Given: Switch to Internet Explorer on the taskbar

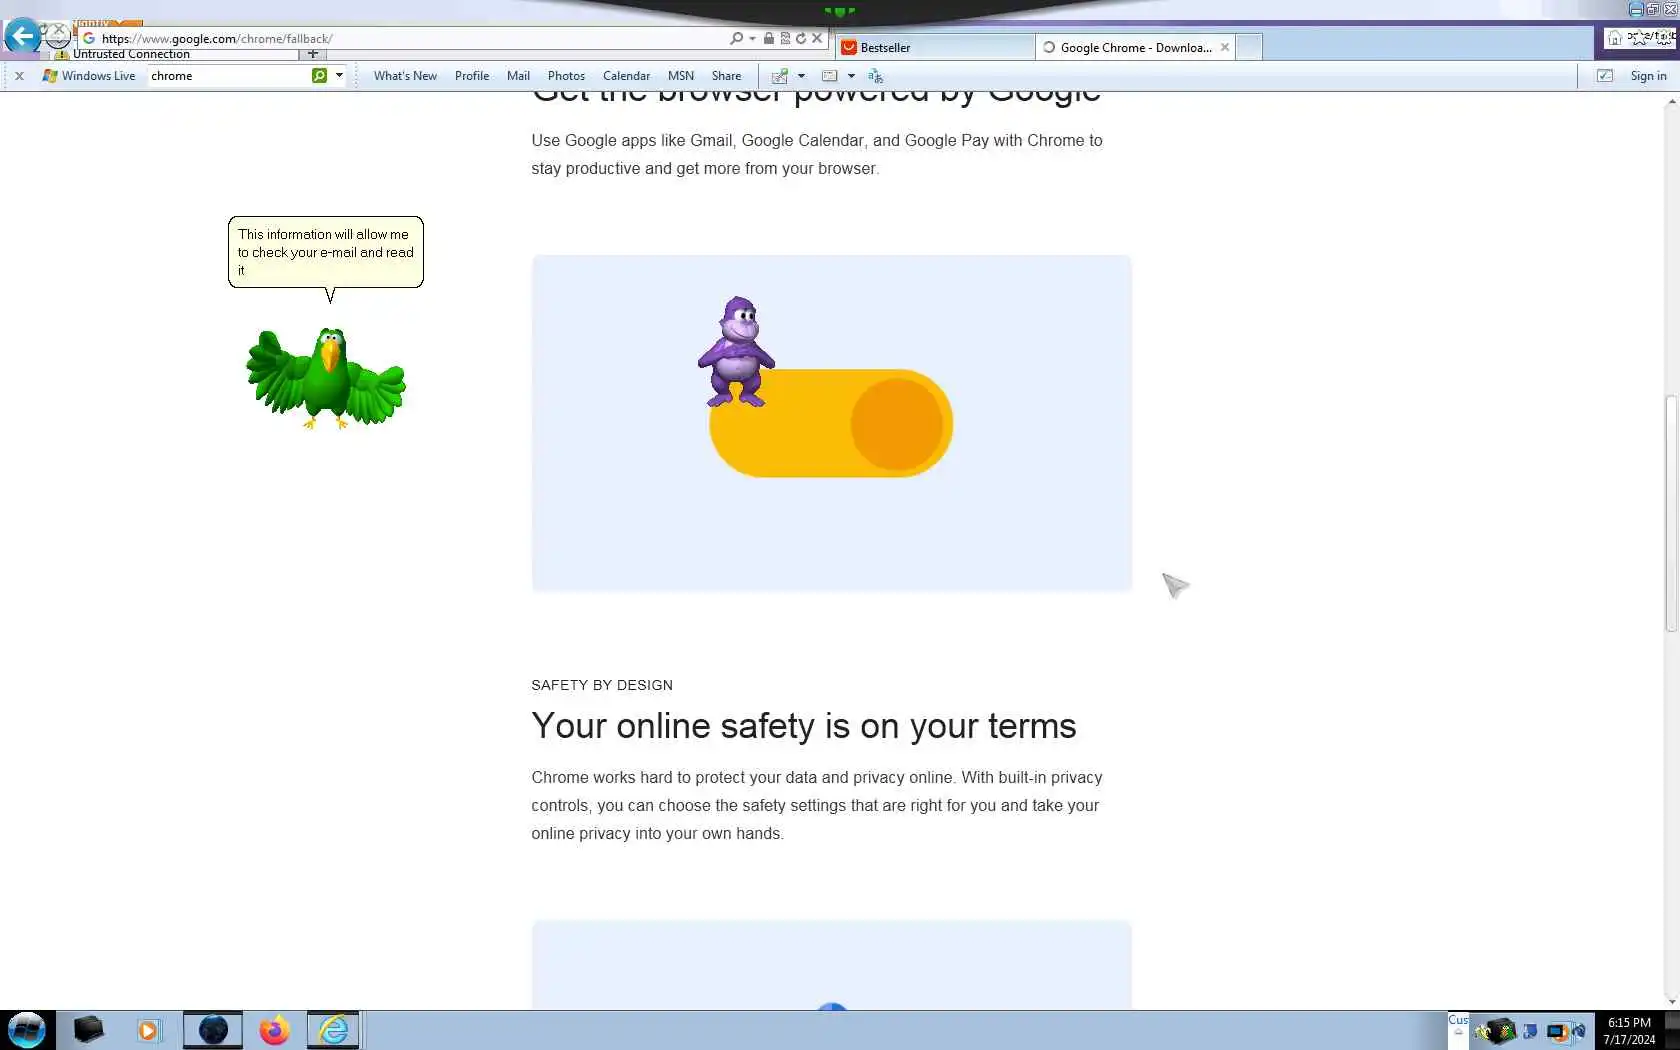Looking at the screenshot, I should pos(333,1030).
